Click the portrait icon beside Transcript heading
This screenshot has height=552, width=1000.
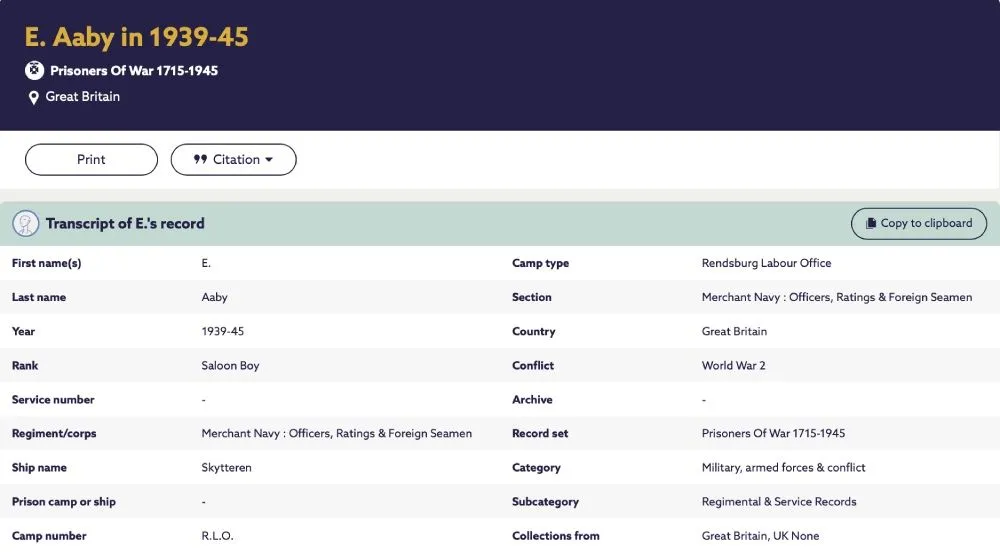tap(26, 224)
